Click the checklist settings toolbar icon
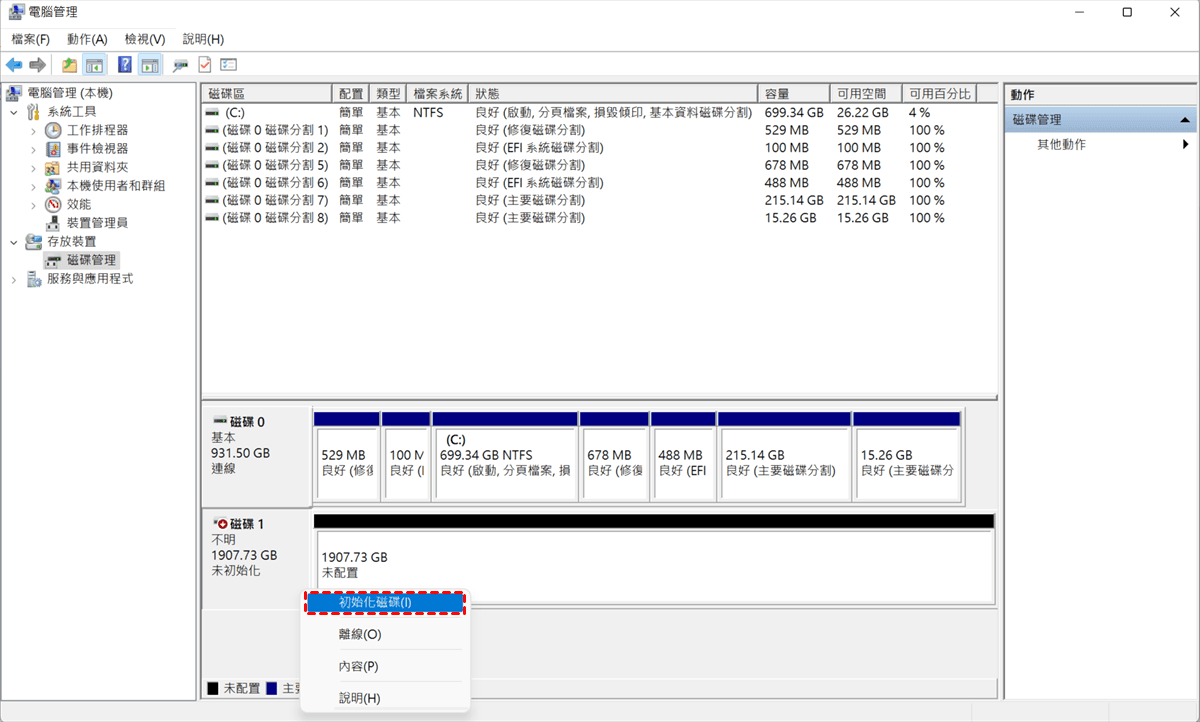This screenshot has width=1200, height=722. [228, 65]
